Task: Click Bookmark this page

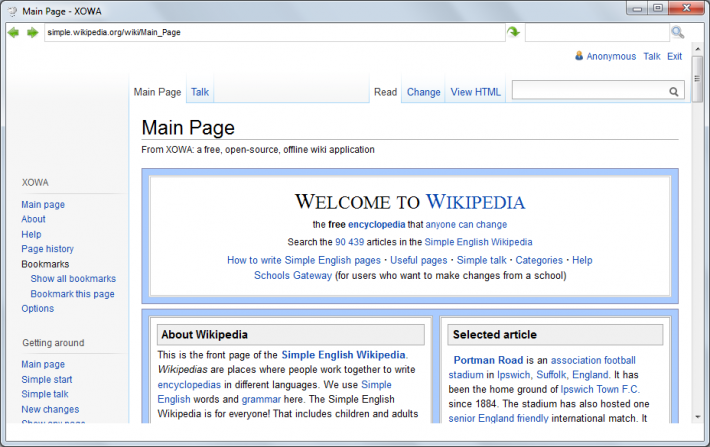Action: pyautogui.click(x=72, y=294)
